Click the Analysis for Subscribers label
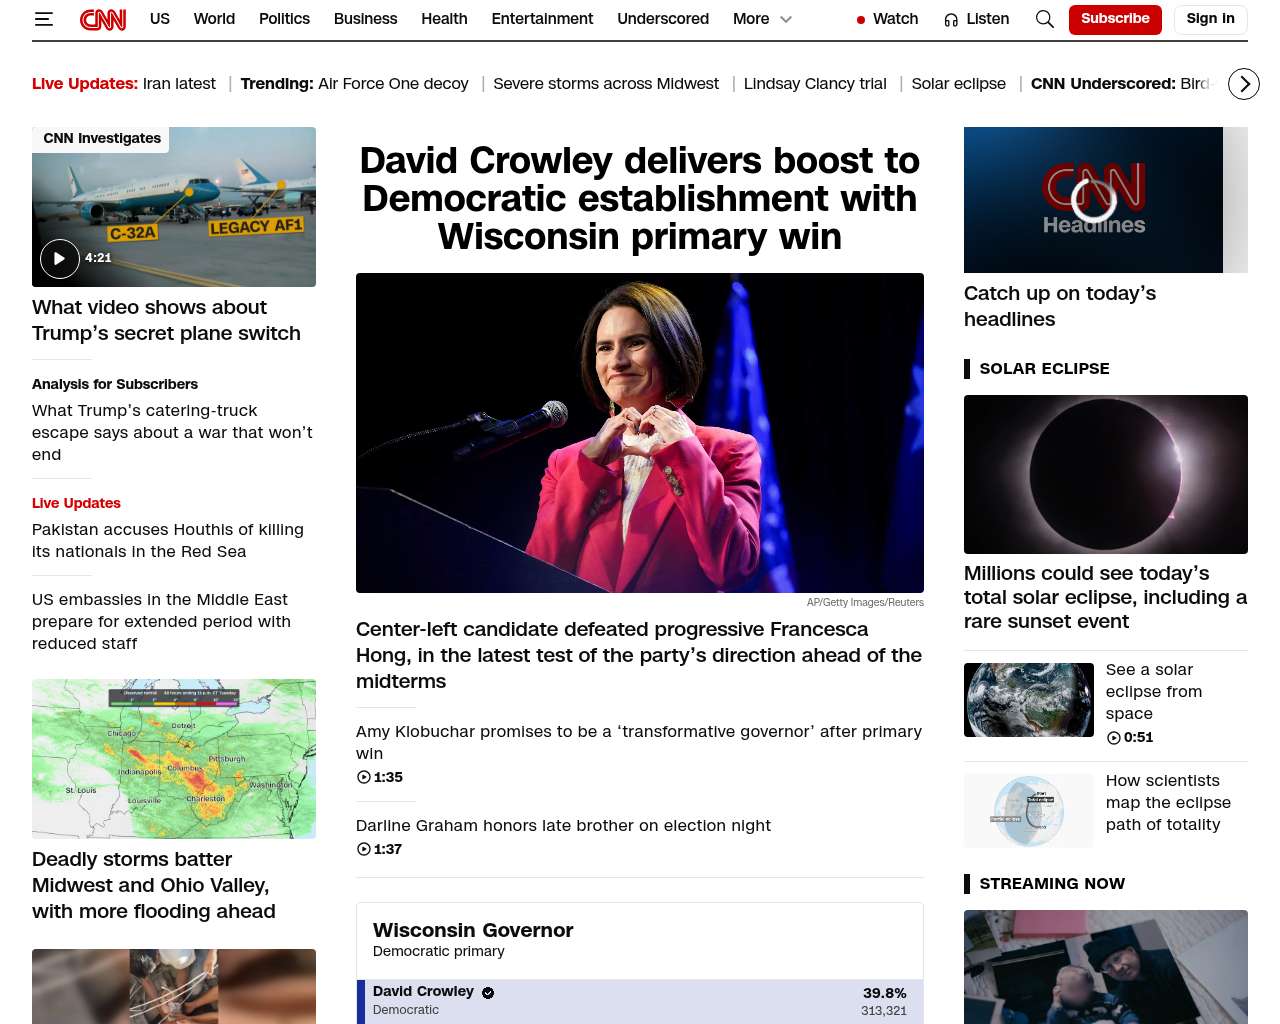Screen dimensions: 1280x1024 click(115, 384)
